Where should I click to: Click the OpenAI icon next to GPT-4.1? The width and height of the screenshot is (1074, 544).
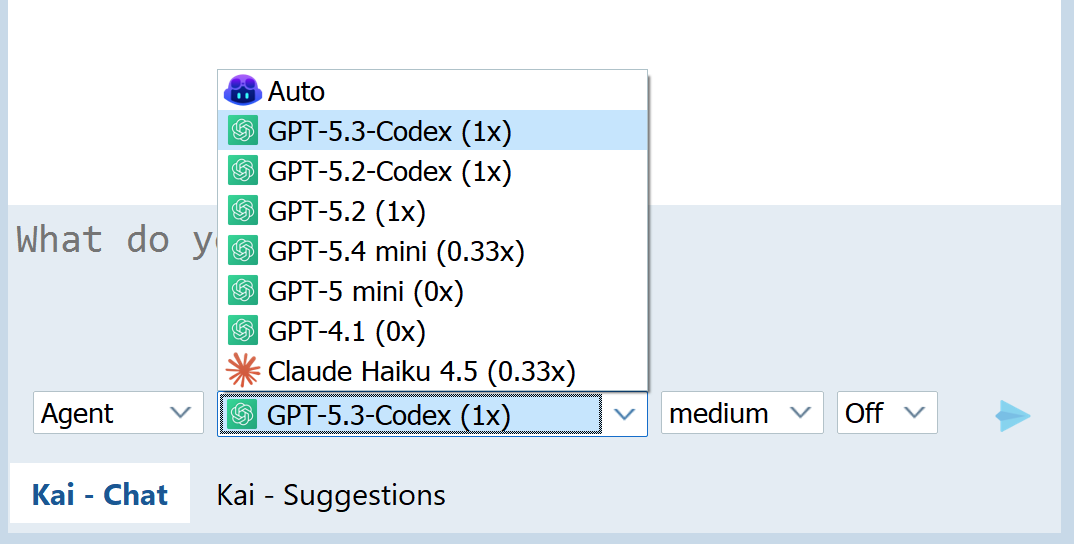pyautogui.click(x=243, y=330)
